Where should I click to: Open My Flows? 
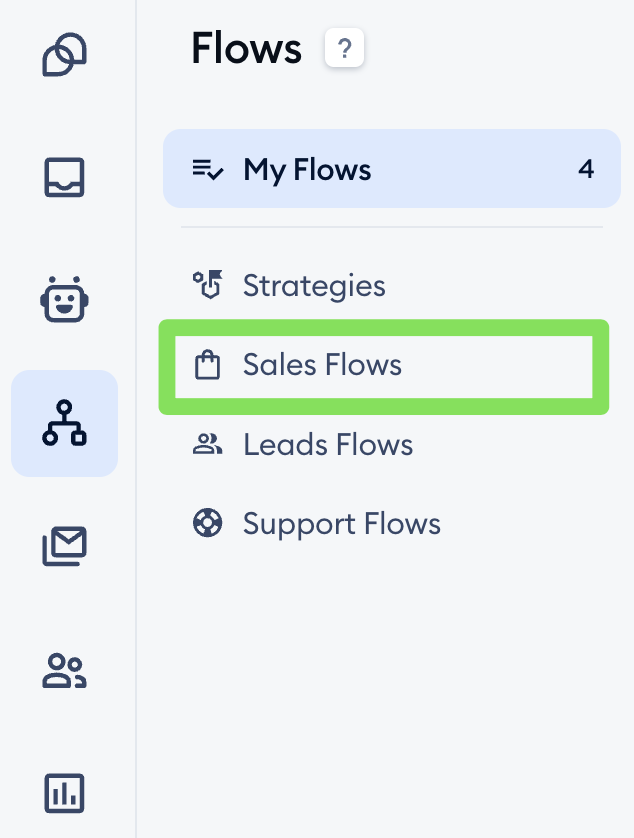[307, 169]
